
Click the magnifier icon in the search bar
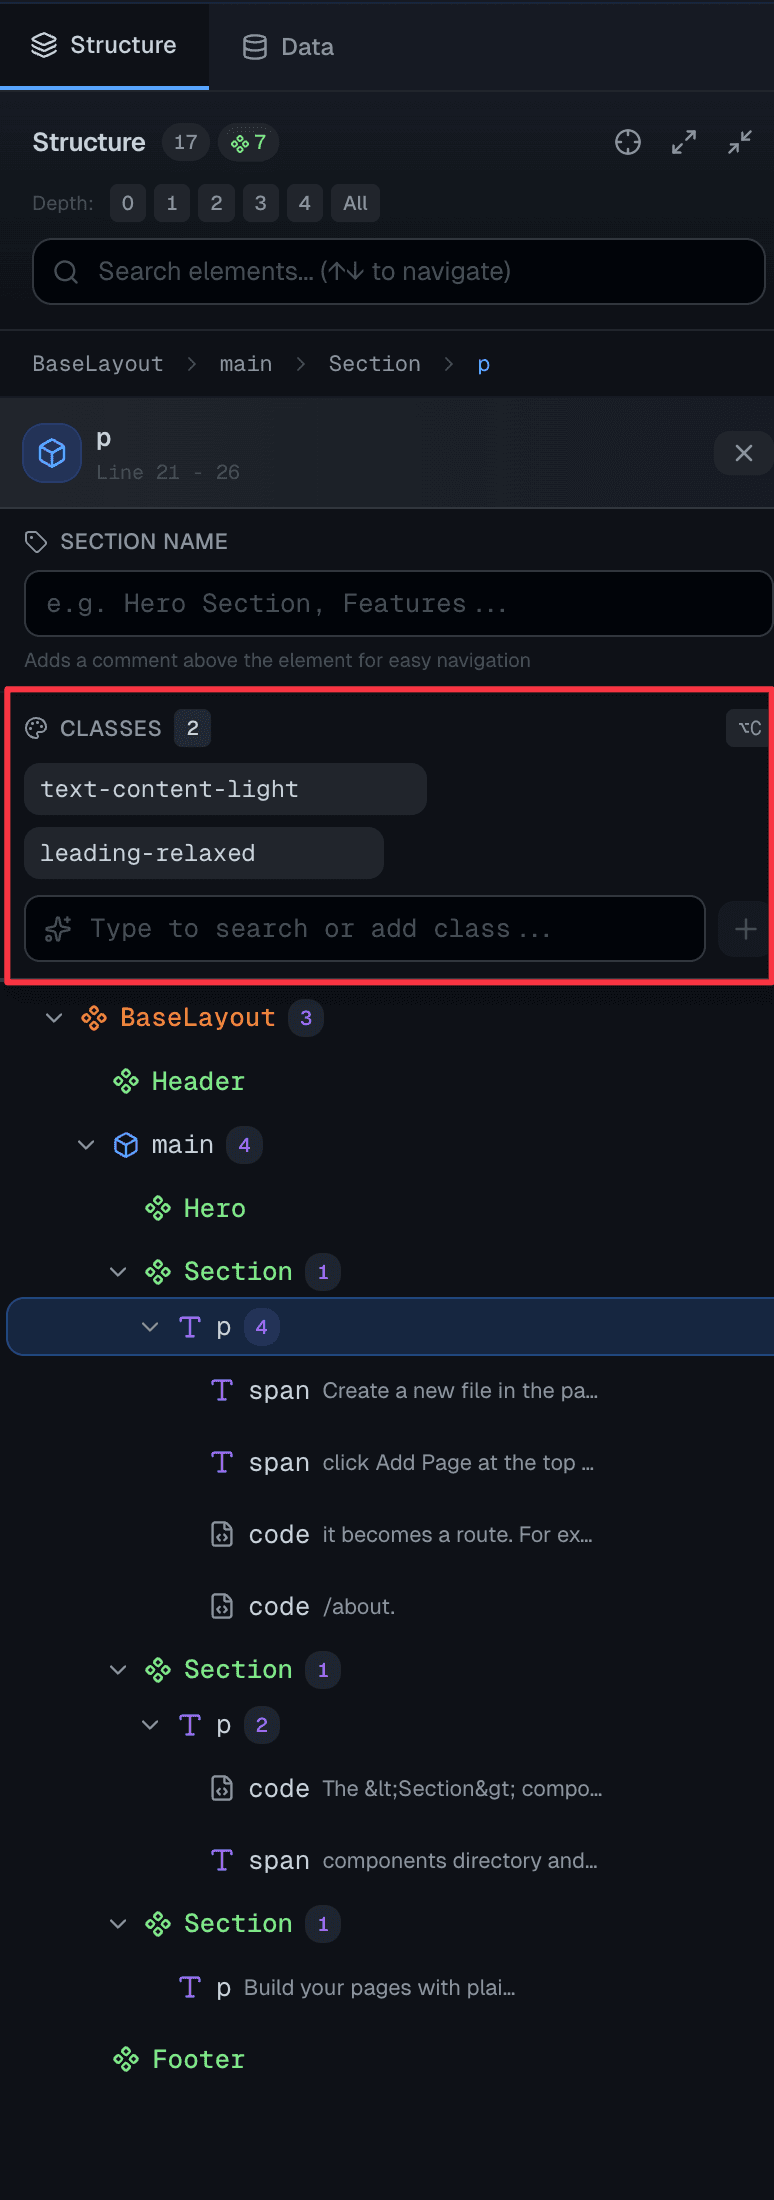point(65,271)
